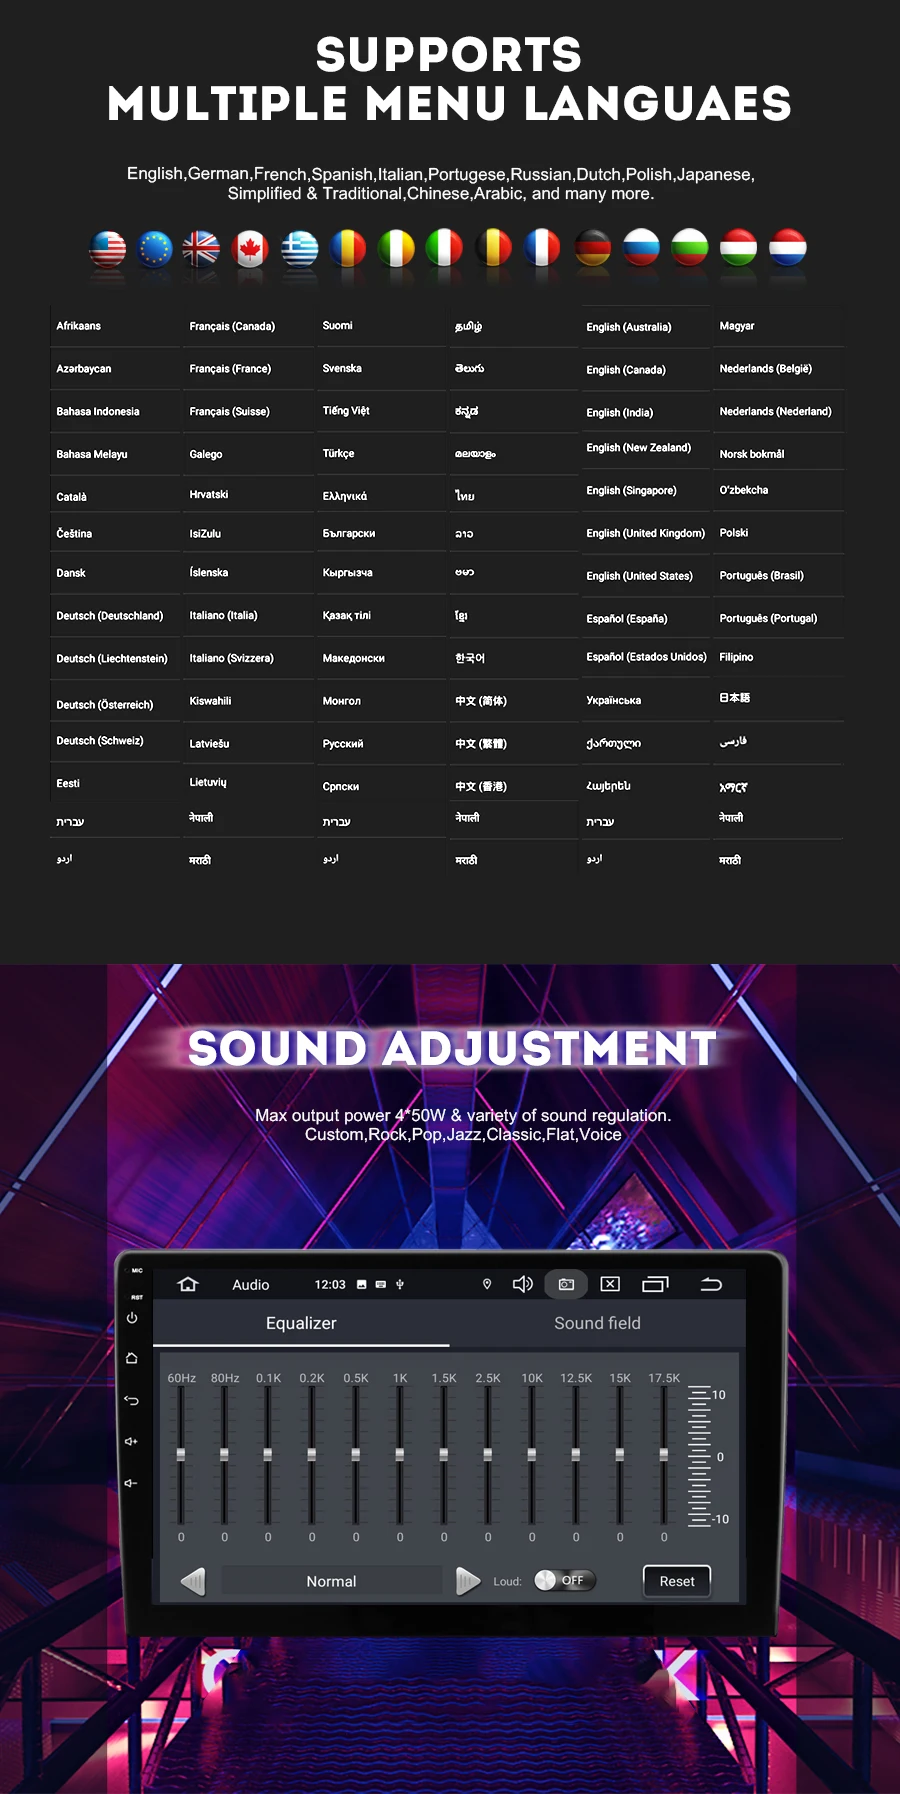This screenshot has width=900, height=1794.
Task: Tap the power button on the left bezel
Action: pyautogui.click(x=132, y=1318)
